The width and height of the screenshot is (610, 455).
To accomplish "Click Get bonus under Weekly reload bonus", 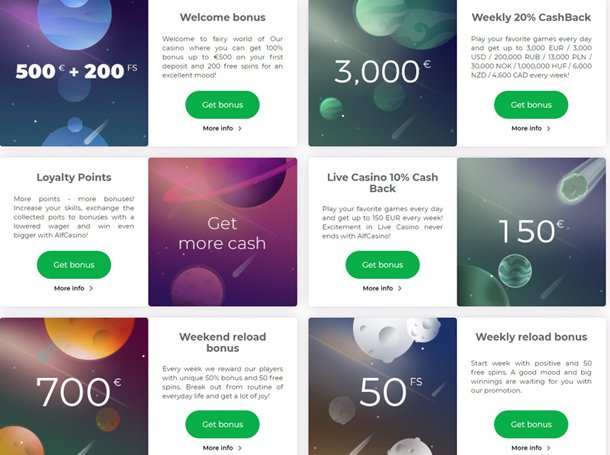I will tap(531, 424).
